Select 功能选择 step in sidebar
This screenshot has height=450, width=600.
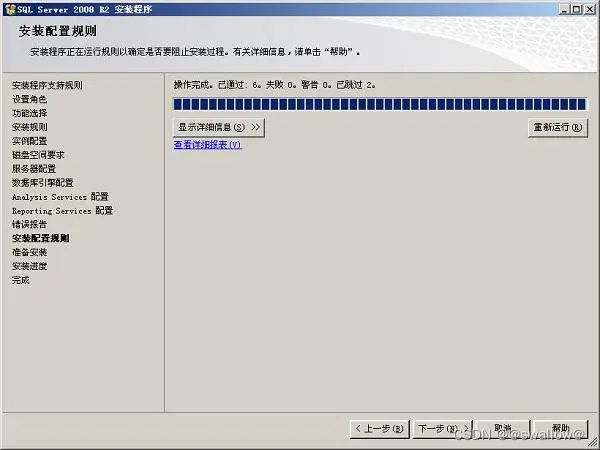coord(29,113)
